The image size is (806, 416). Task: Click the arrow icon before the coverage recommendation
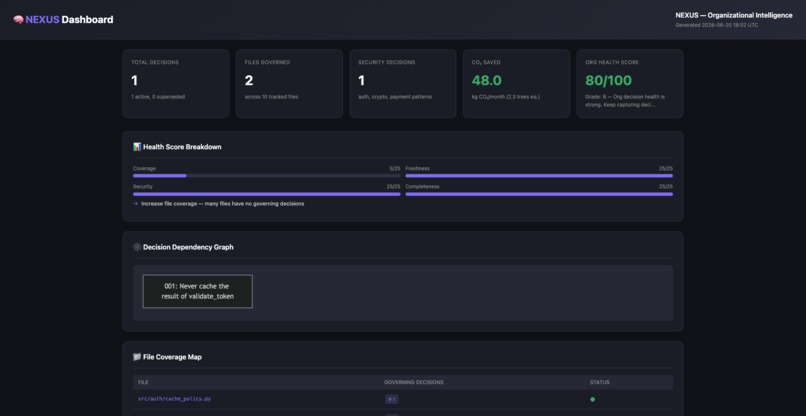pos(135,204)
